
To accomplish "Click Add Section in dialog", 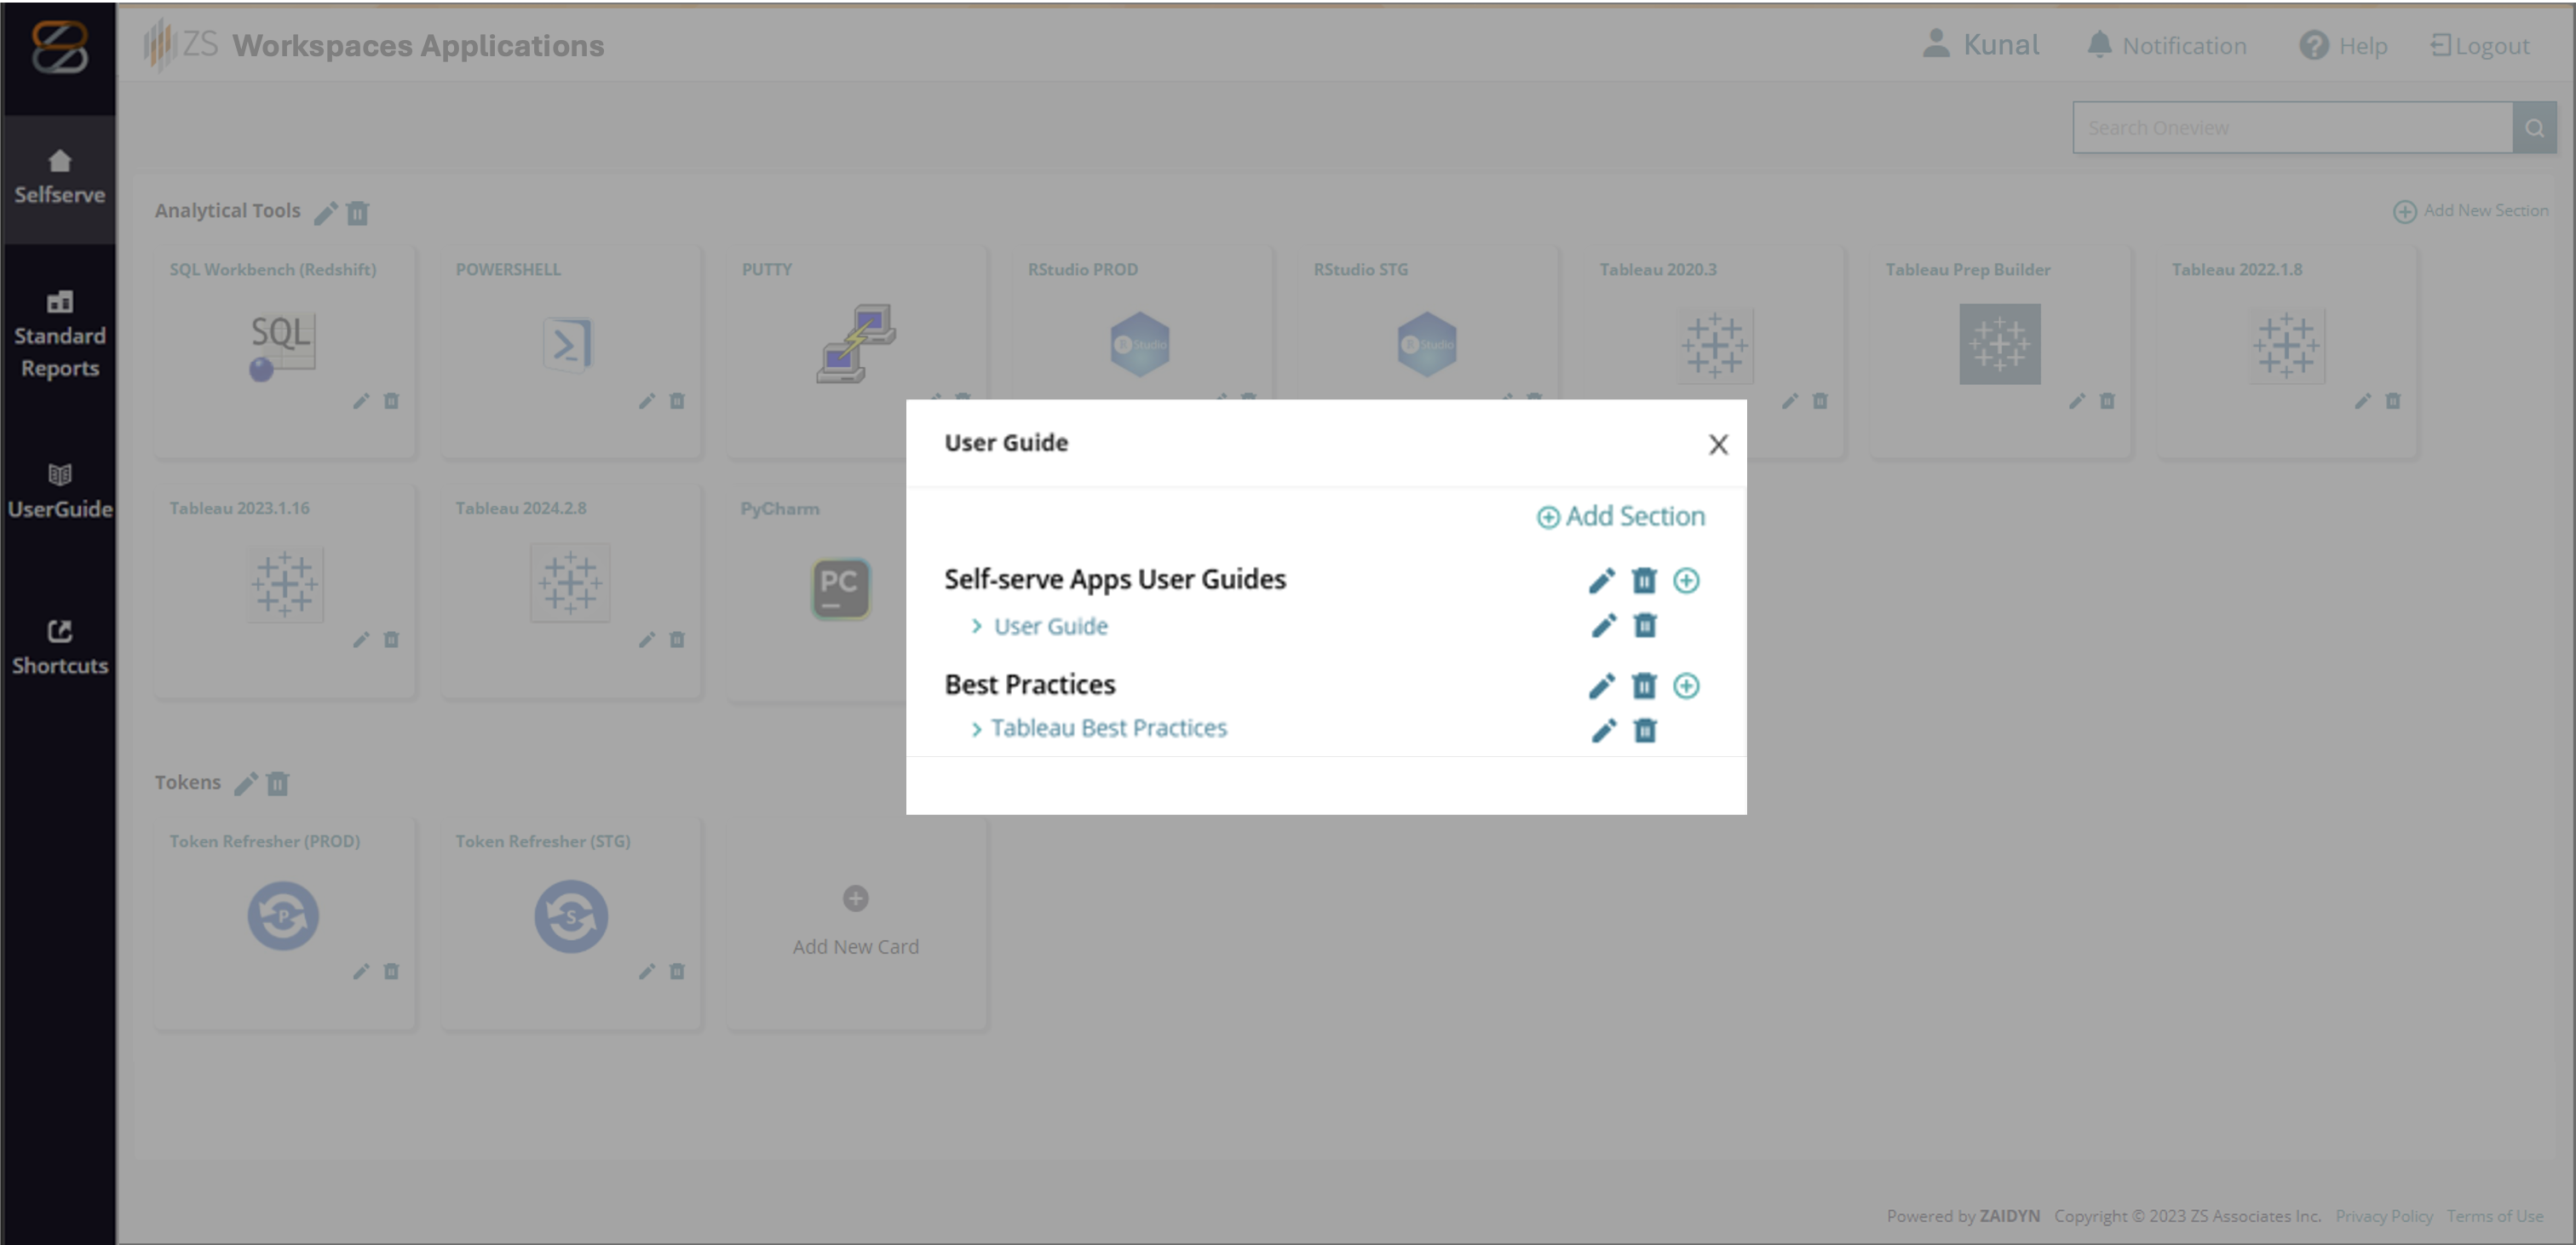I will coord(1621,516).
